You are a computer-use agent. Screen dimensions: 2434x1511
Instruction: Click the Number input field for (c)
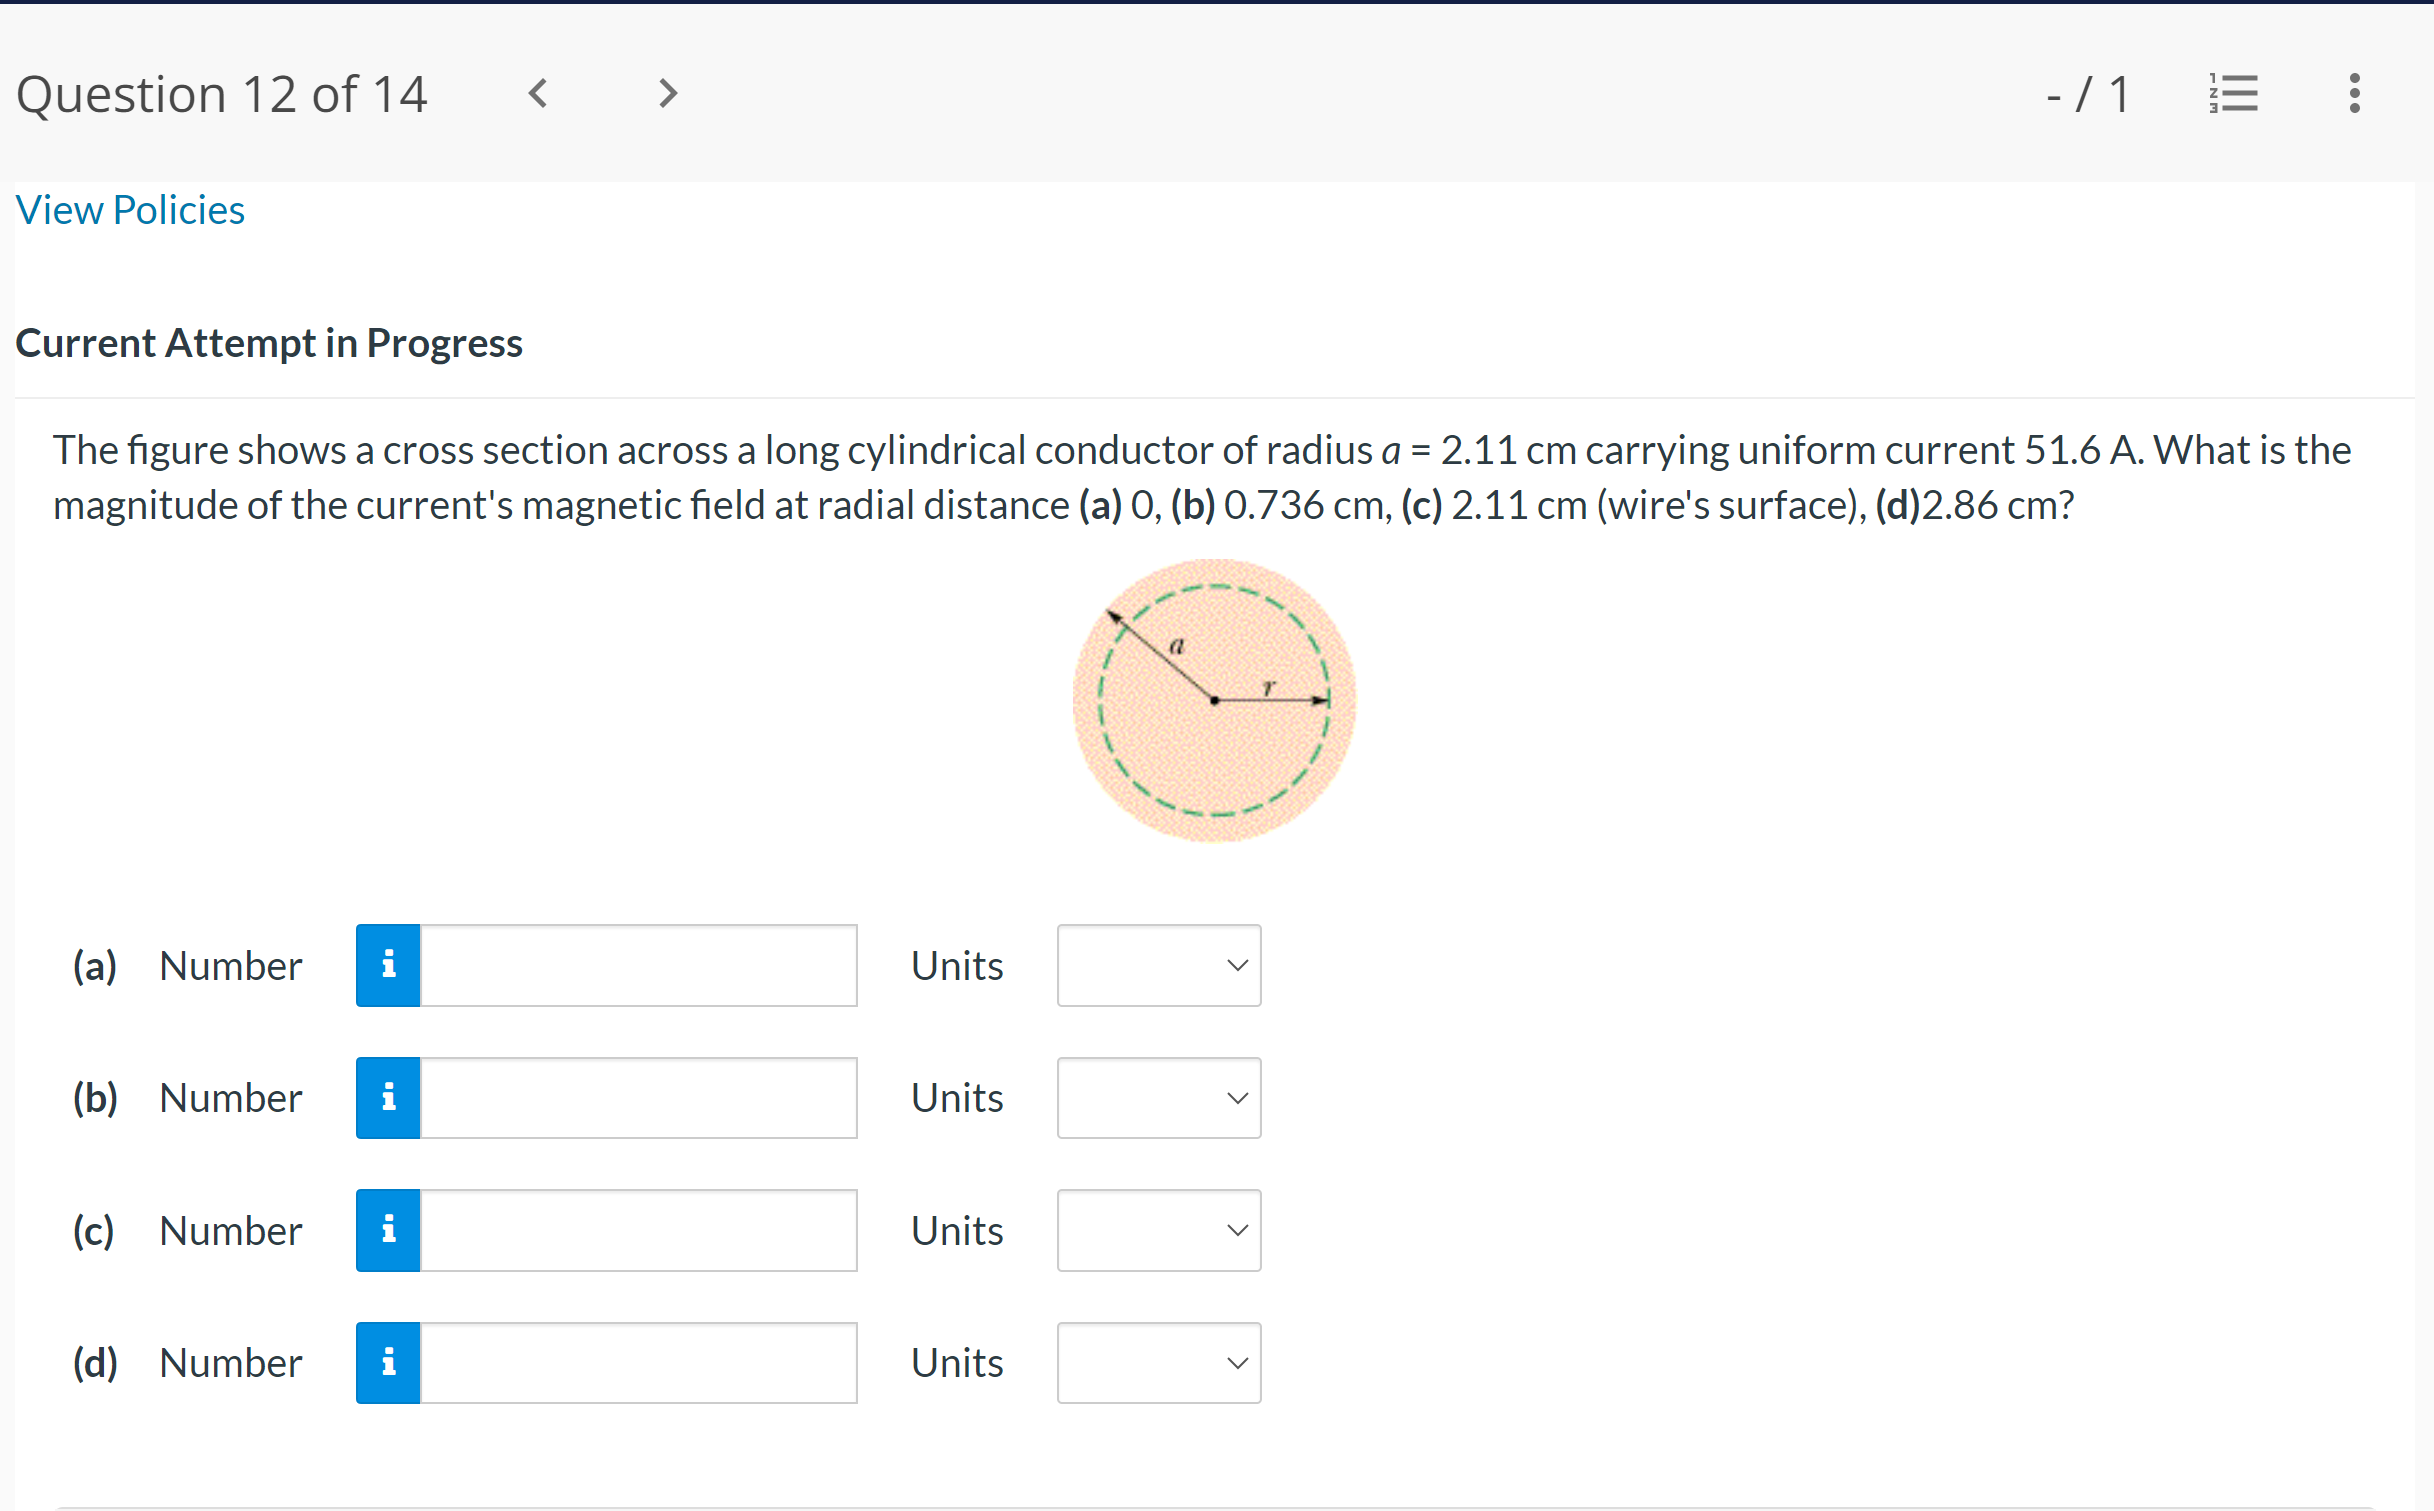point(638,1230)
